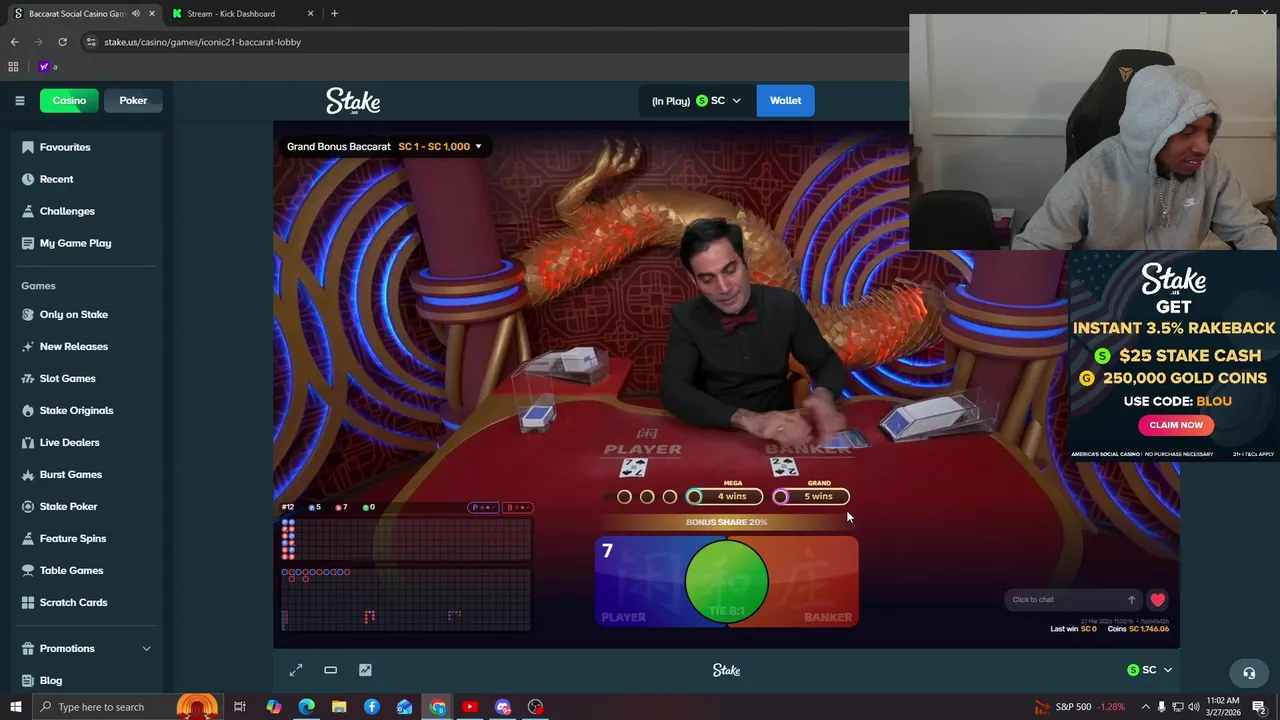Image resolution: width=1280 pixels, height=720 pixels.
Task: Open the Blog link
Action: click(51, 680)
